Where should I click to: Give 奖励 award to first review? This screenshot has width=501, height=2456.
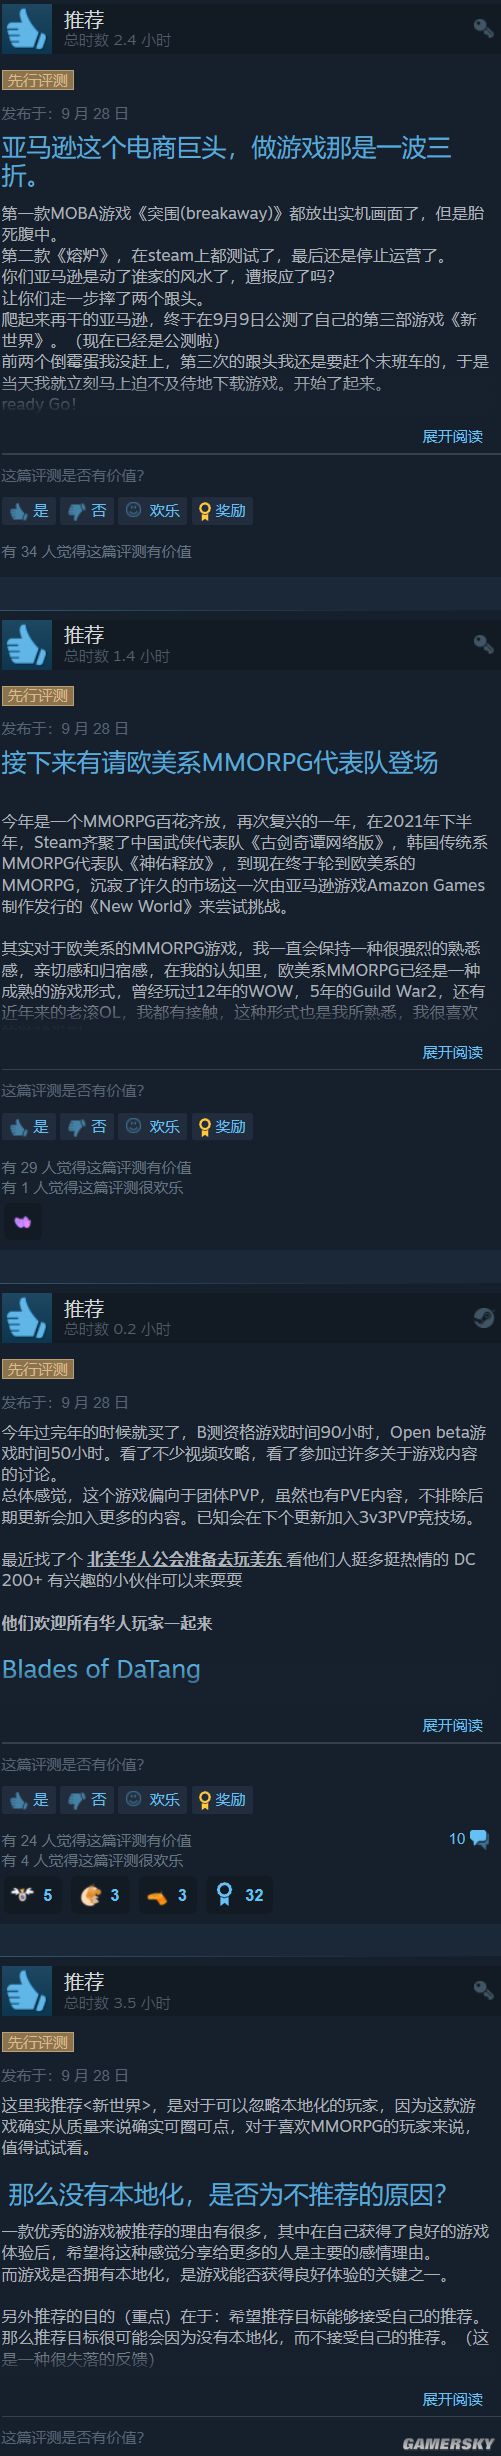[x=221, y=511]
